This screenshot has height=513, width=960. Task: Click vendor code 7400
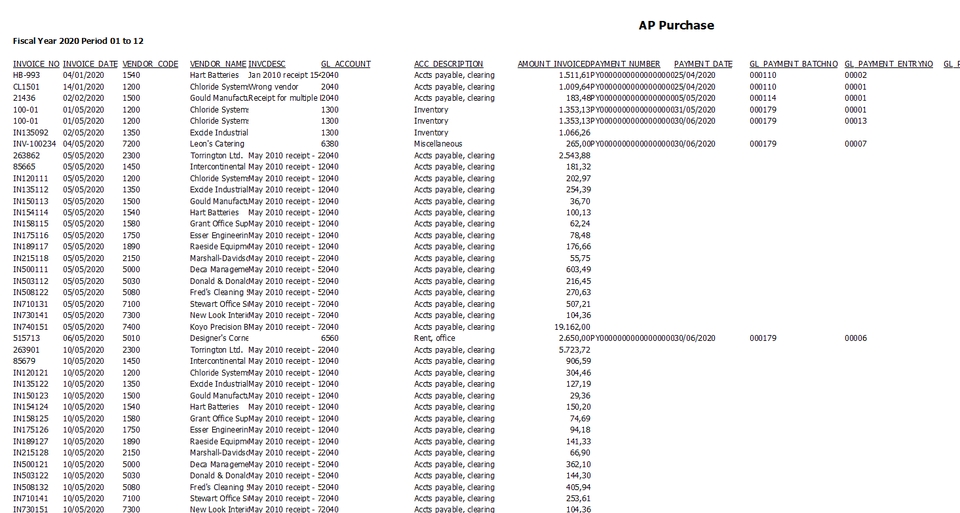(131, 327)
